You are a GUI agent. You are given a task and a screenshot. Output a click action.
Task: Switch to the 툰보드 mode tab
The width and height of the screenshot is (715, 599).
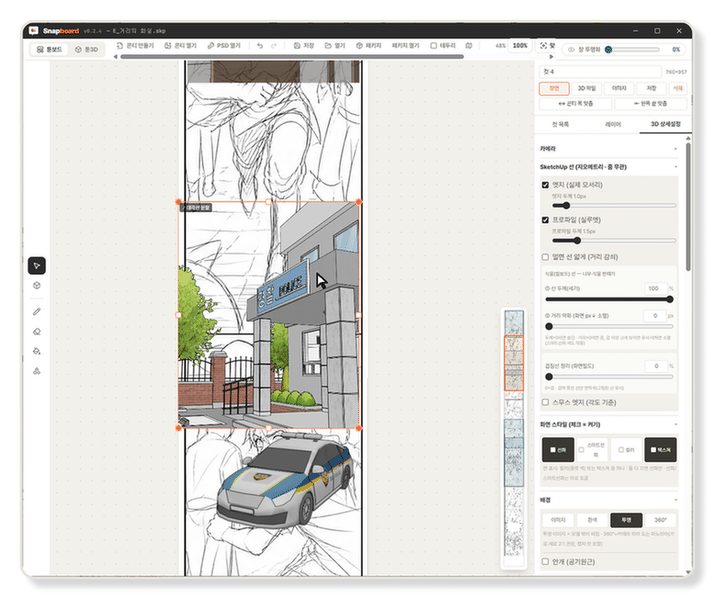click(49, 49)
